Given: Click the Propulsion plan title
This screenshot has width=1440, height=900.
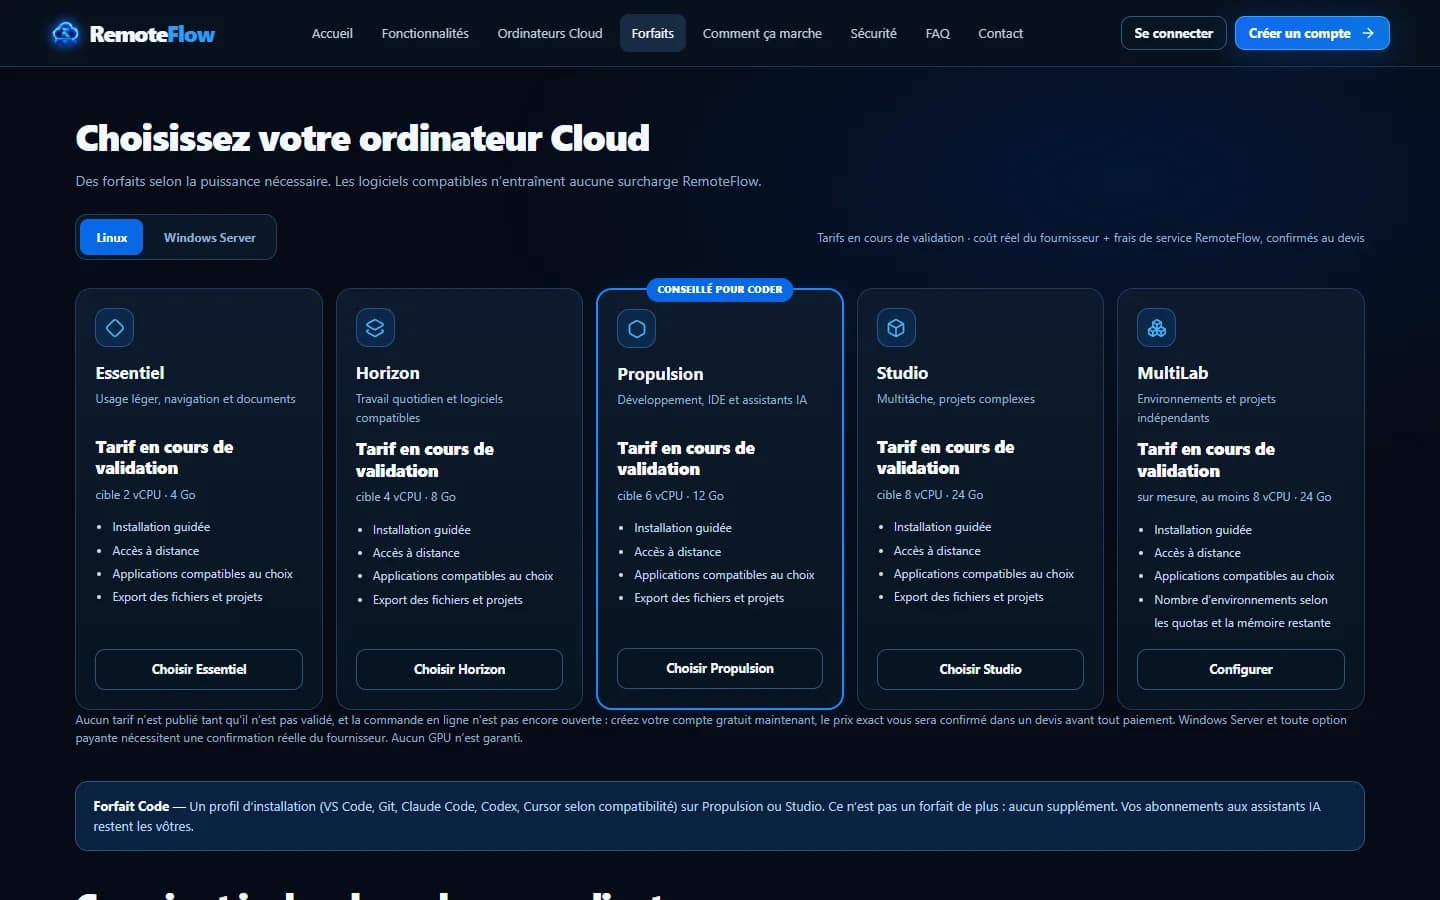Looking at the screenshot, I should 660,374.
